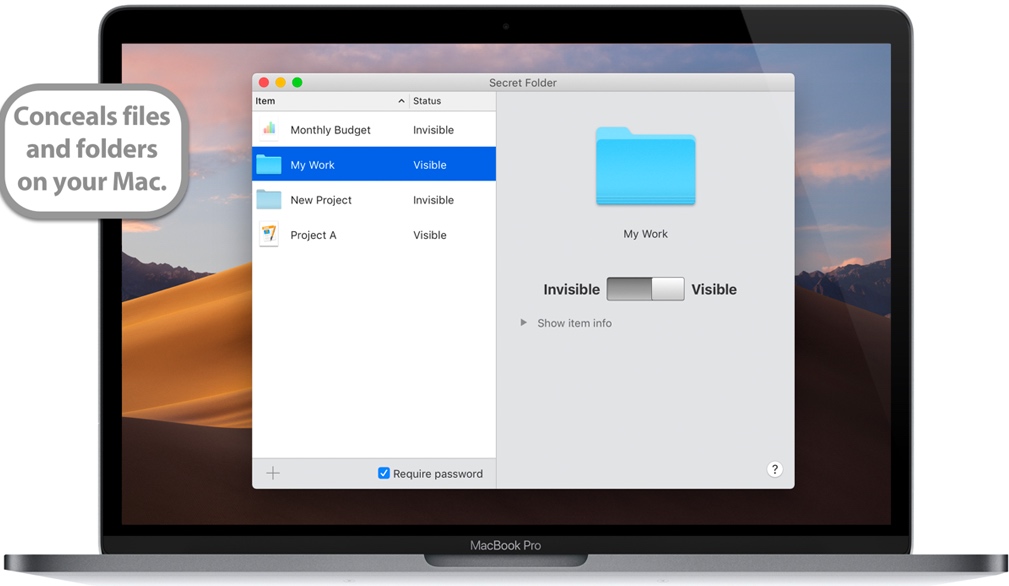Click the sort arrow in Item column
The image size is (1009, 586).
[402, 101]
